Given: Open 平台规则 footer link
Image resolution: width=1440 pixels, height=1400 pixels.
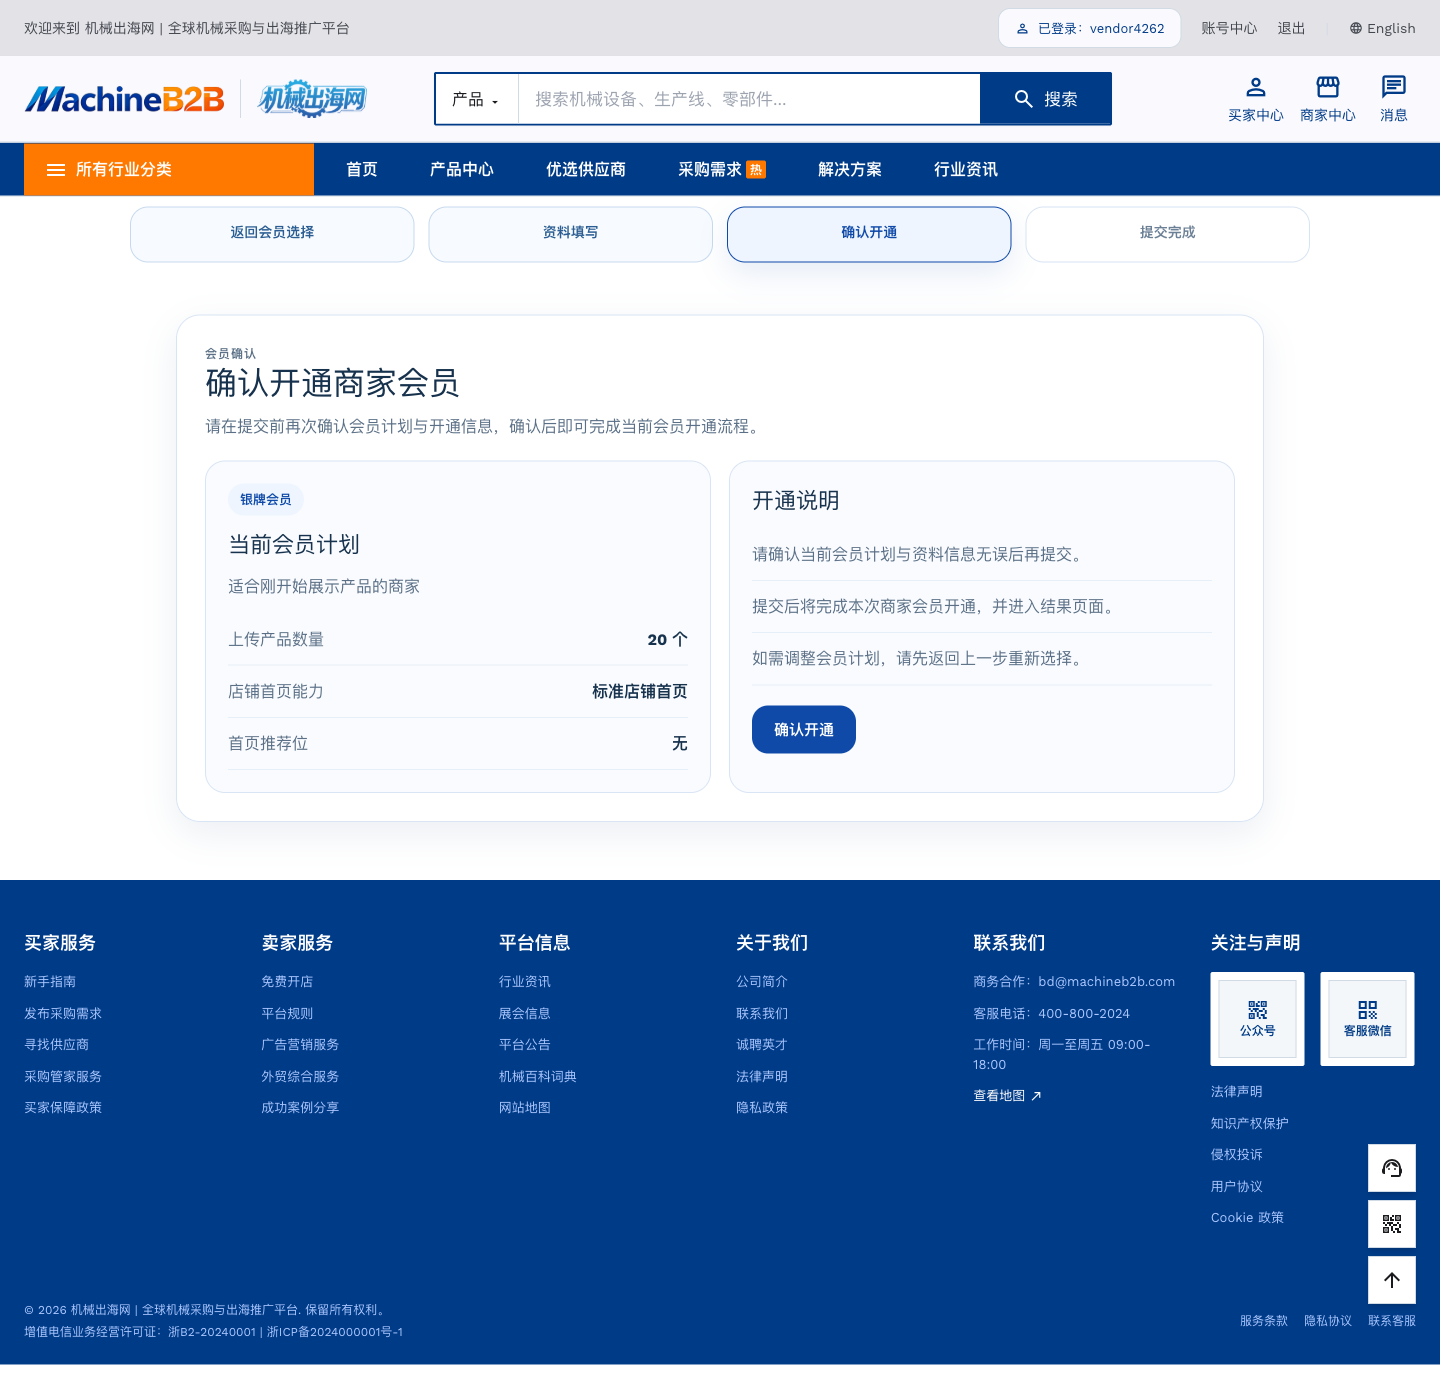Looking at the screenshot, I should tap(287, 1013).
